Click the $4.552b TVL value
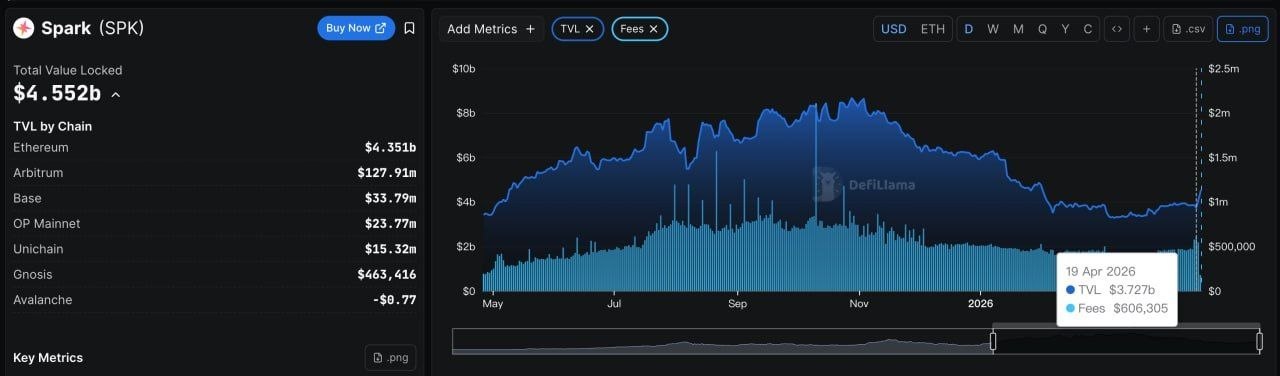 coord(57,94)
